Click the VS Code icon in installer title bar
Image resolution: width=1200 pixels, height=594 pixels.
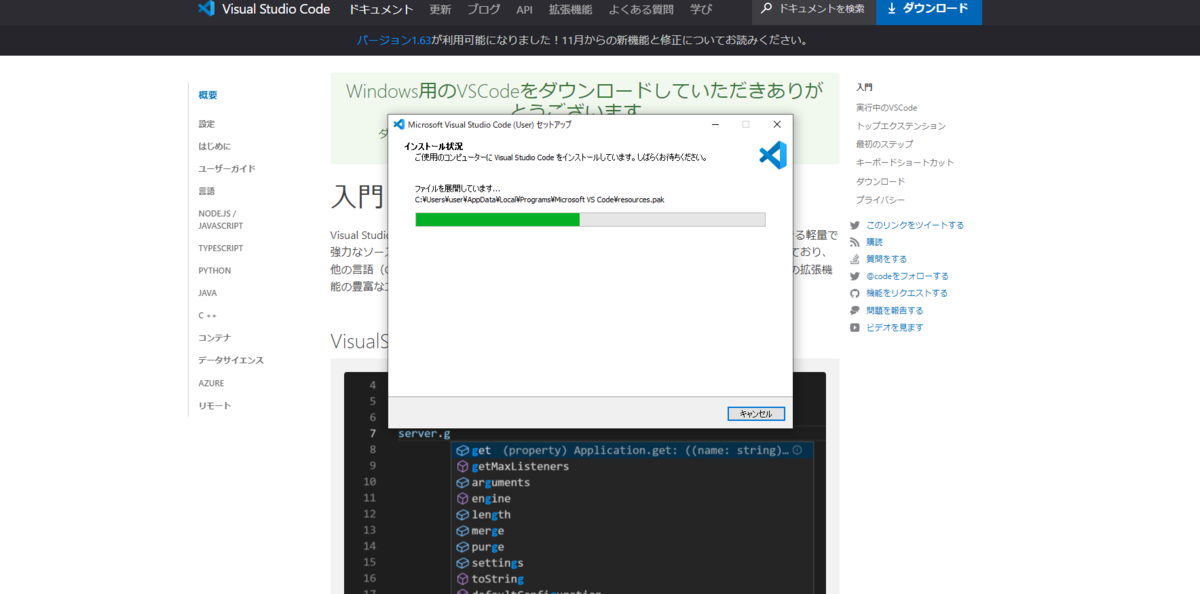399,124
